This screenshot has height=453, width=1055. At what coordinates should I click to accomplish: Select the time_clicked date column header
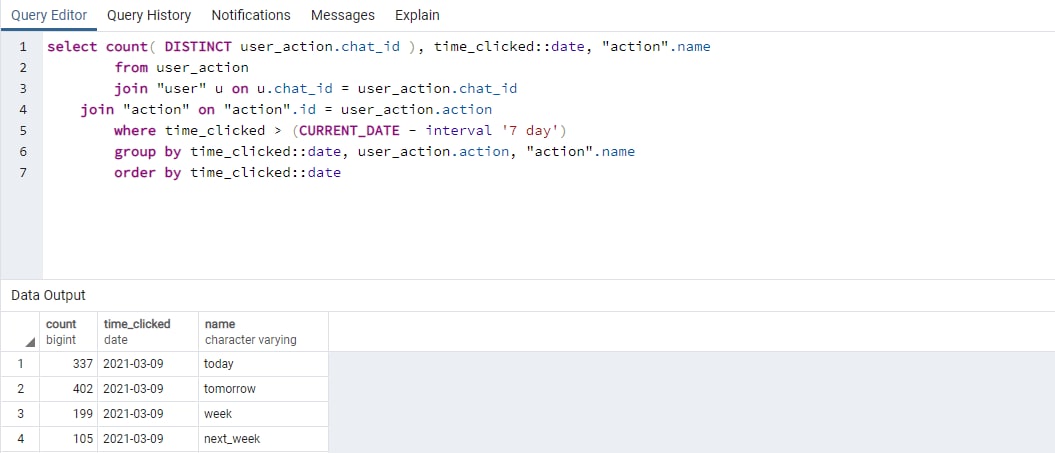148,331
